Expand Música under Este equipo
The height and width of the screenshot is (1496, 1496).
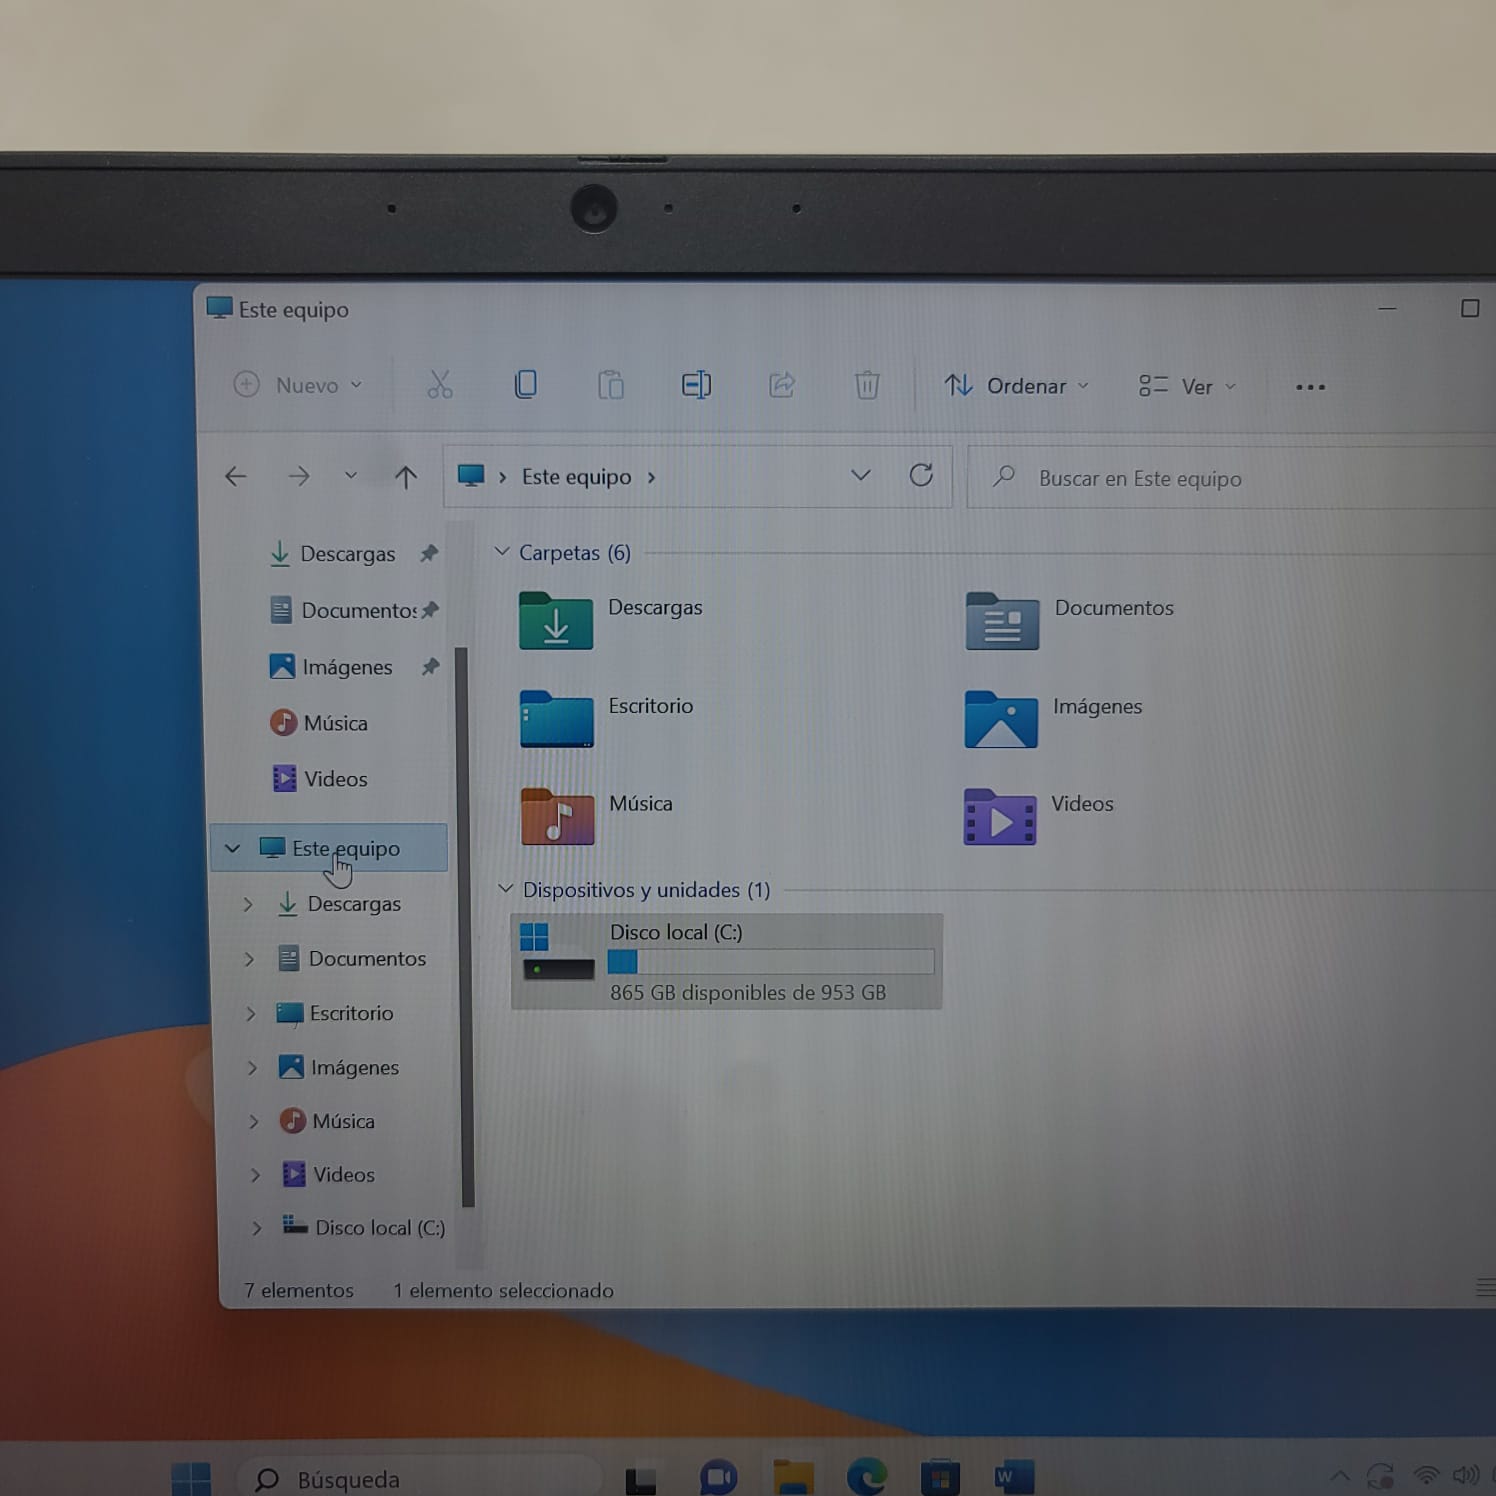(254, 1122)
